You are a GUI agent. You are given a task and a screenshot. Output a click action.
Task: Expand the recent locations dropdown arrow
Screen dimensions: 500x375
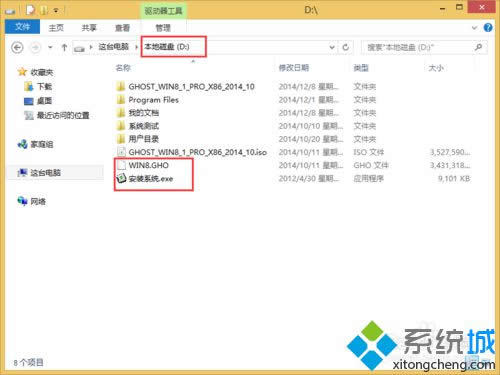coord(50,48)
